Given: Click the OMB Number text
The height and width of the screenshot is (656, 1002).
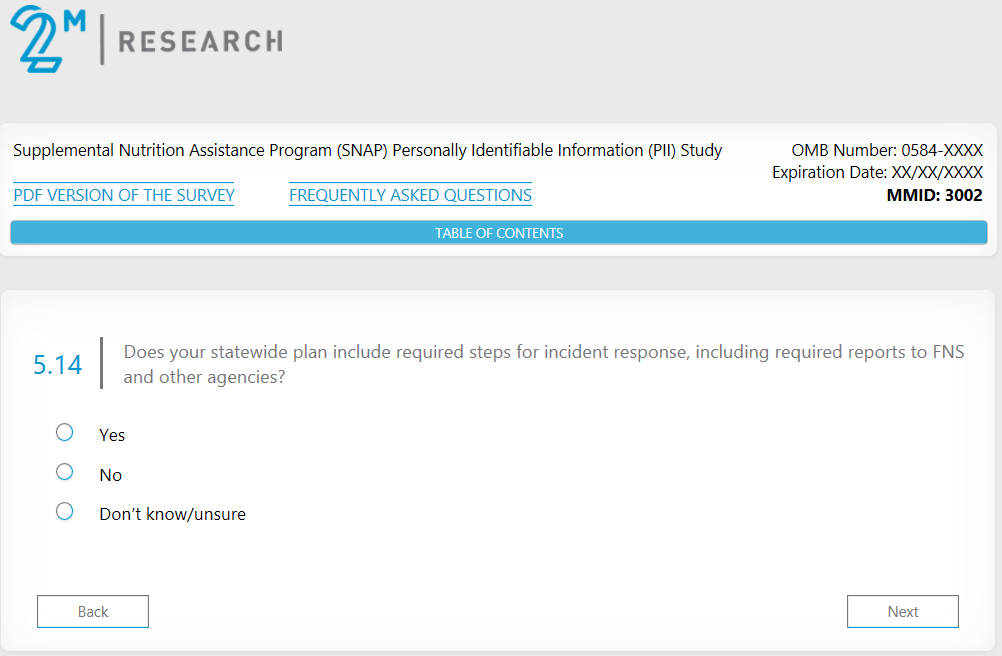Looking at the screenshot, I should pyautogui.click(x=887, y=151).
